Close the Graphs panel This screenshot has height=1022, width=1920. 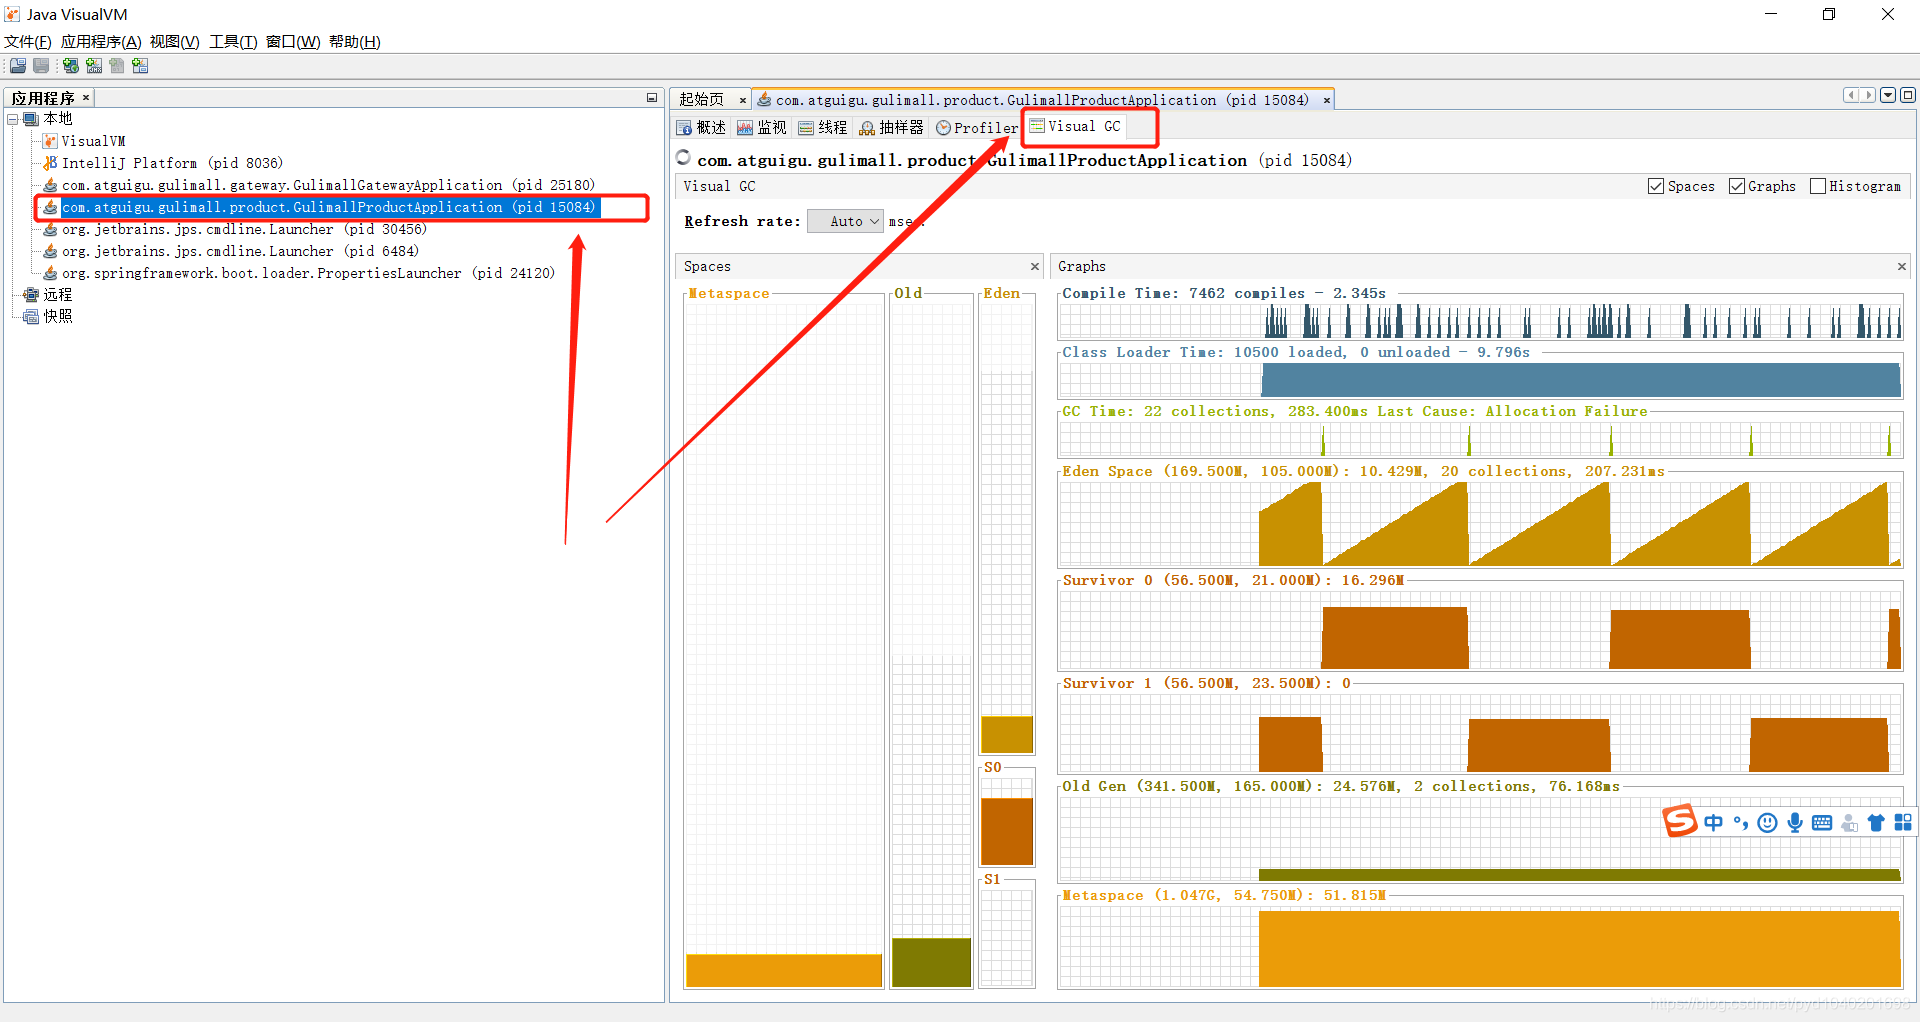tap(1902, 266)
